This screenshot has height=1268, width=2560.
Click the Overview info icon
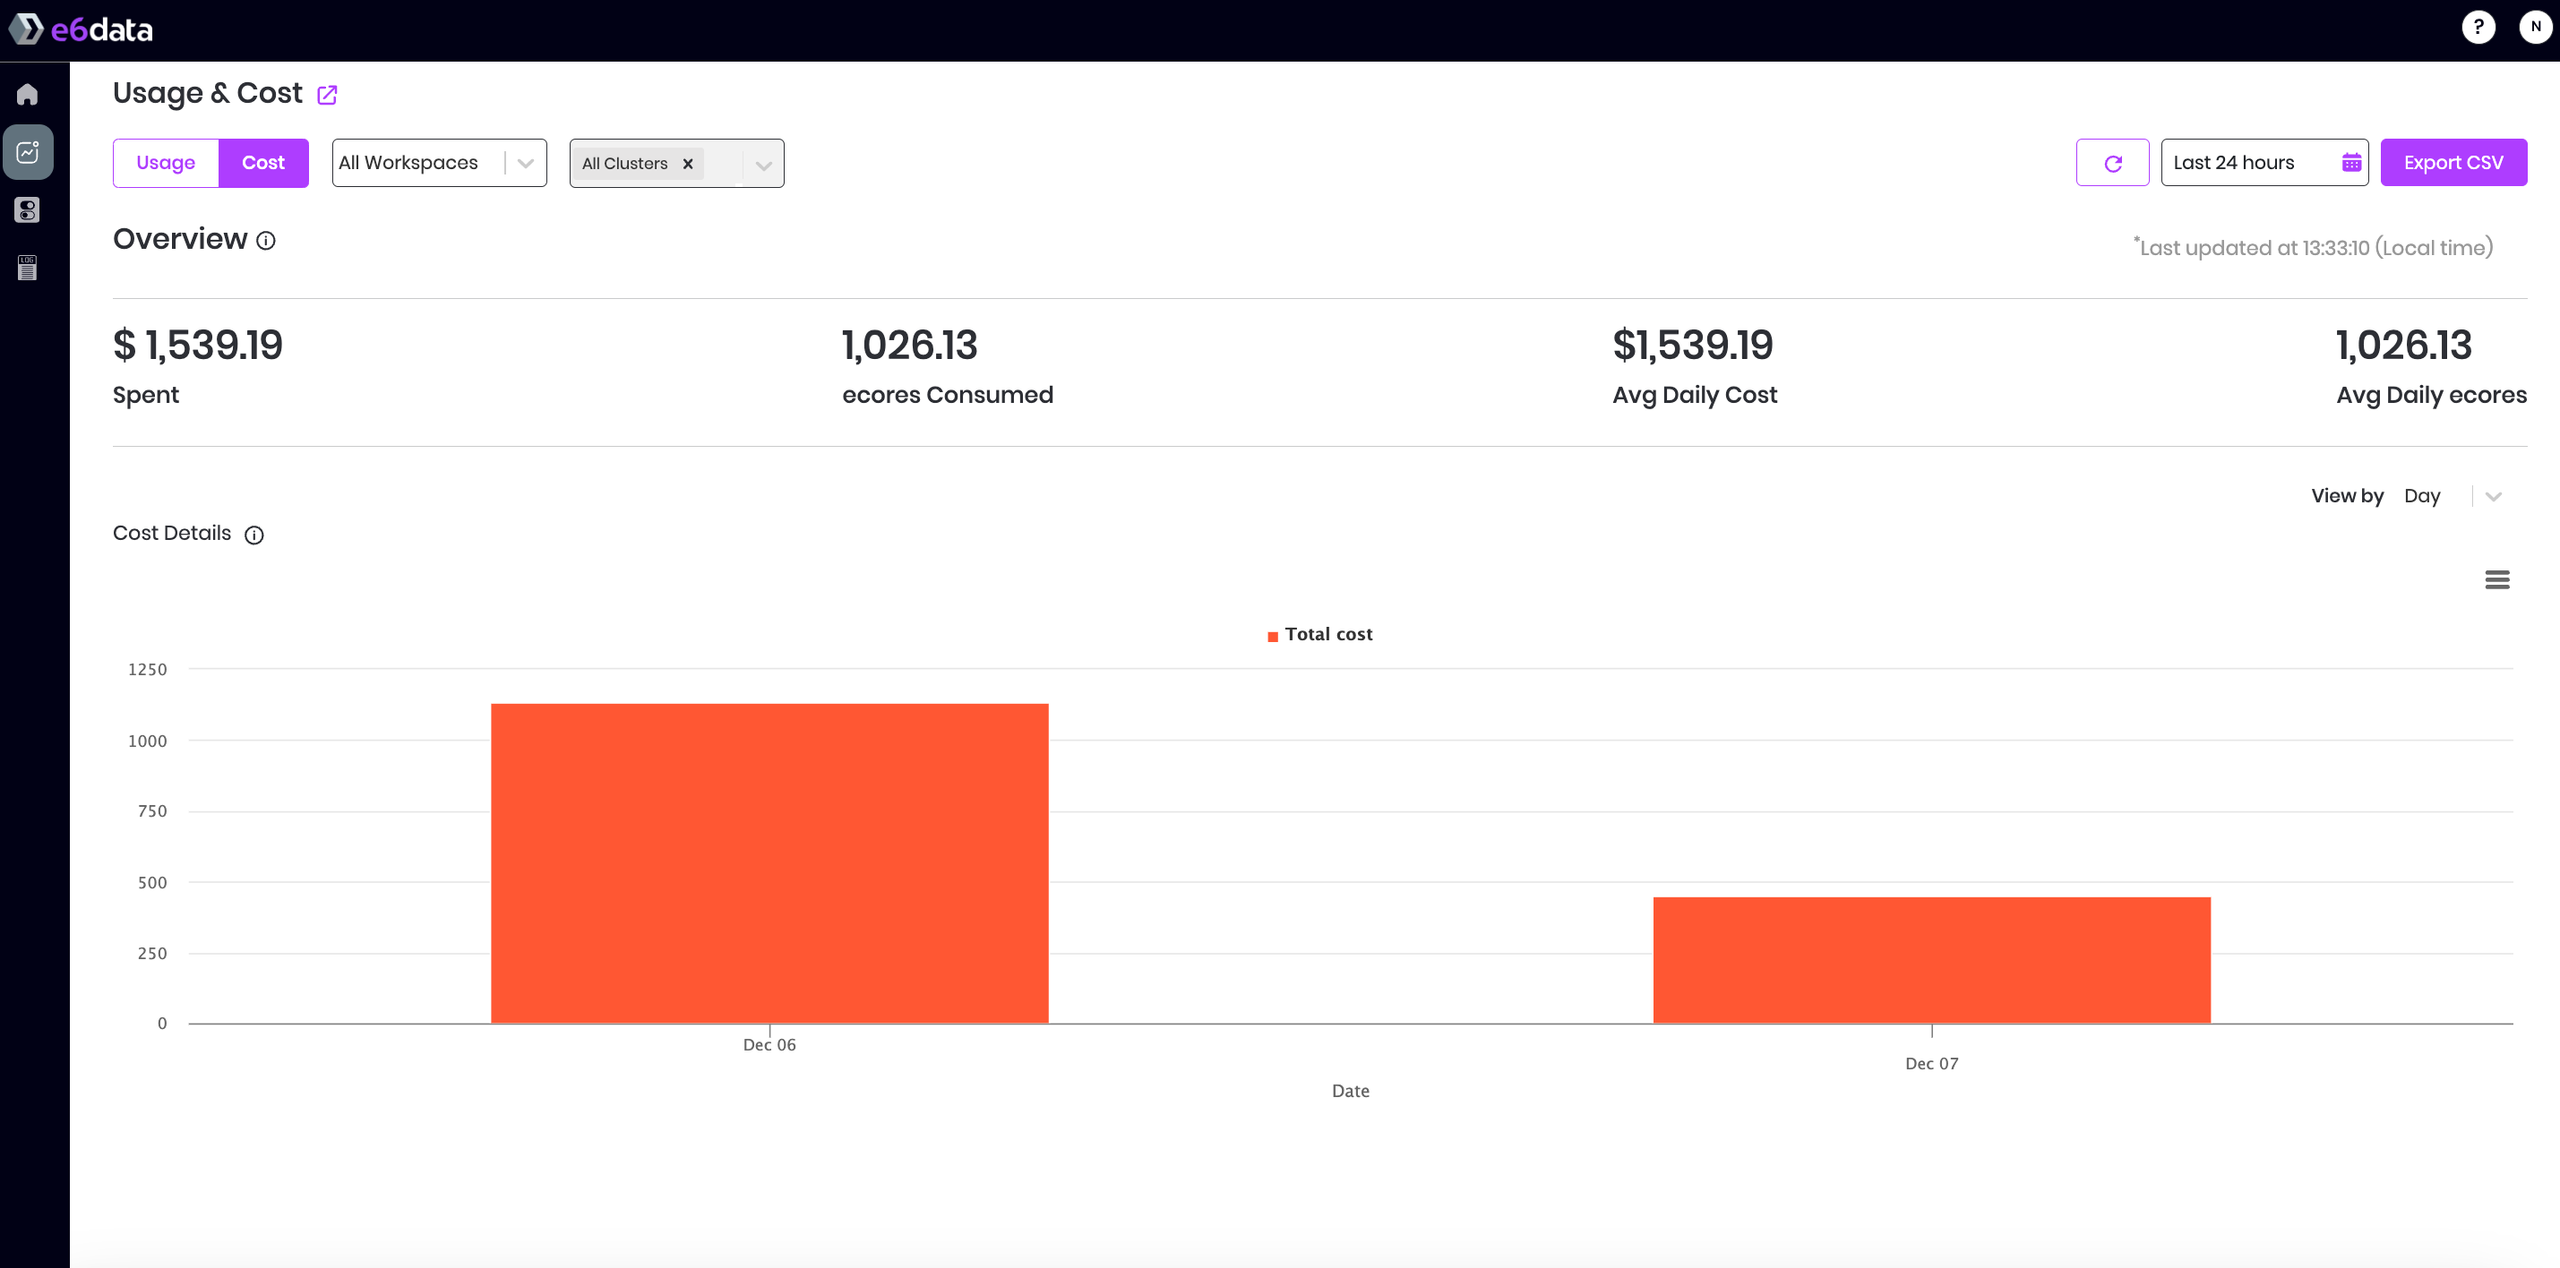(266, 241)
